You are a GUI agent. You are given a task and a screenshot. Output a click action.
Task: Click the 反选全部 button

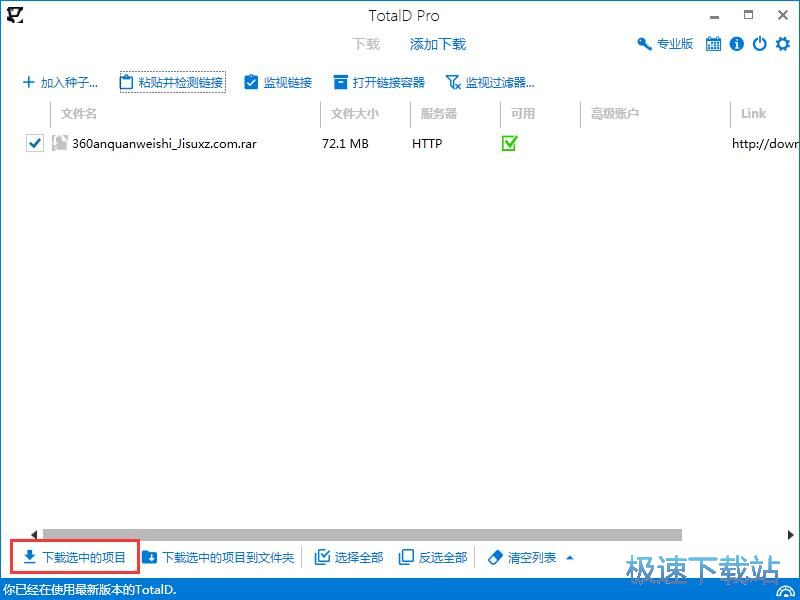pyautogui.click(x=433, y=557)
